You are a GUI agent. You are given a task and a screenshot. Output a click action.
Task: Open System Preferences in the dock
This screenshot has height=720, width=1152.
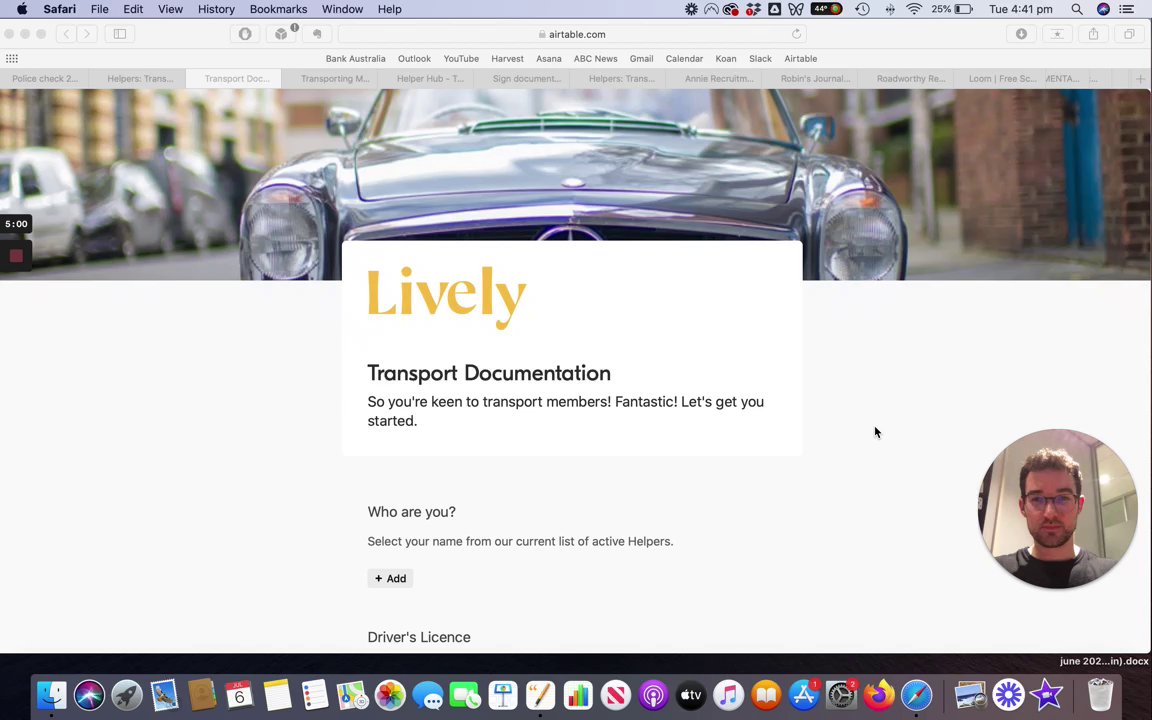(x=841, y=695)
